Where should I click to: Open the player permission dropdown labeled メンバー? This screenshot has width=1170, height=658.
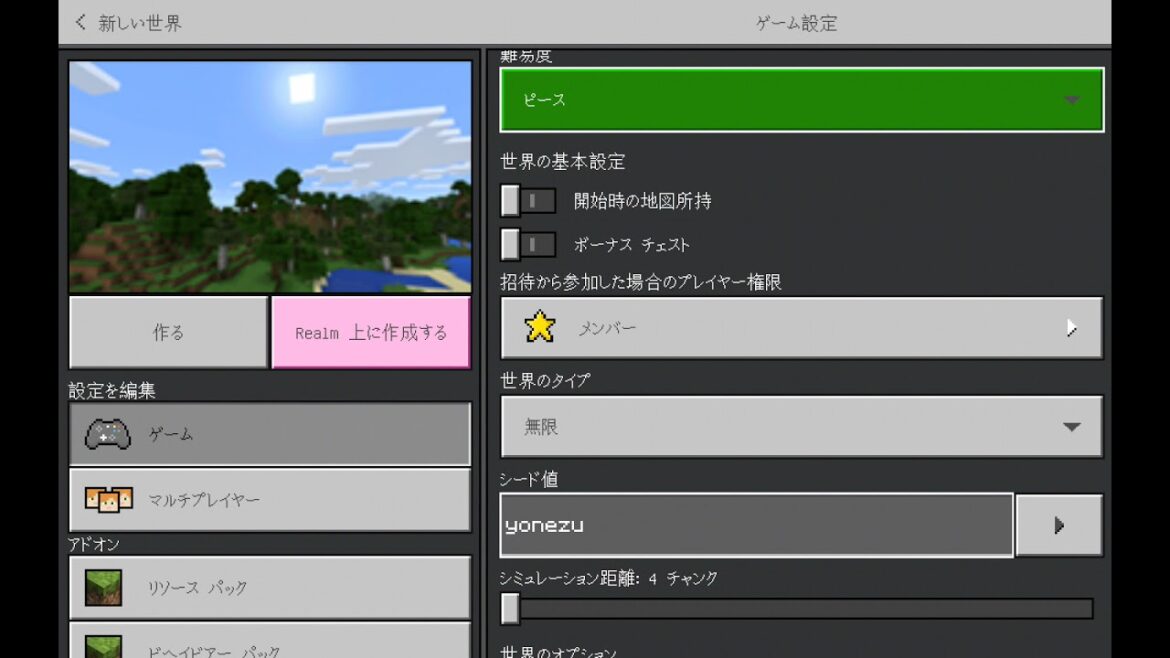click(x=801, y=328)
